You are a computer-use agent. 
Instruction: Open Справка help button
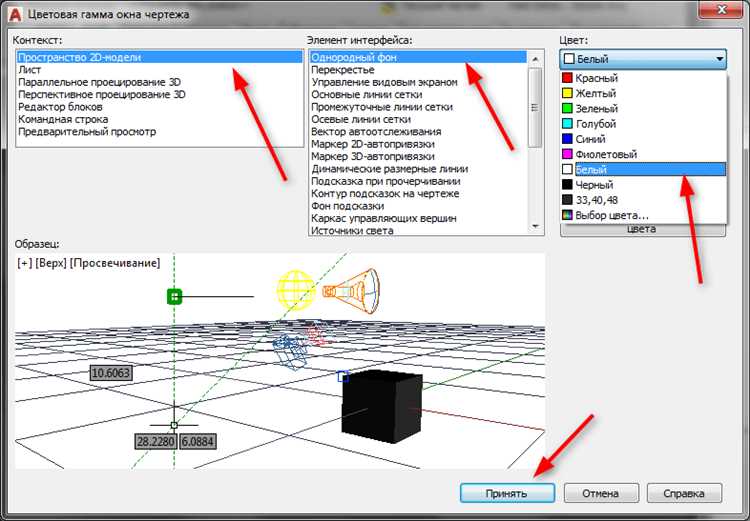684,493
